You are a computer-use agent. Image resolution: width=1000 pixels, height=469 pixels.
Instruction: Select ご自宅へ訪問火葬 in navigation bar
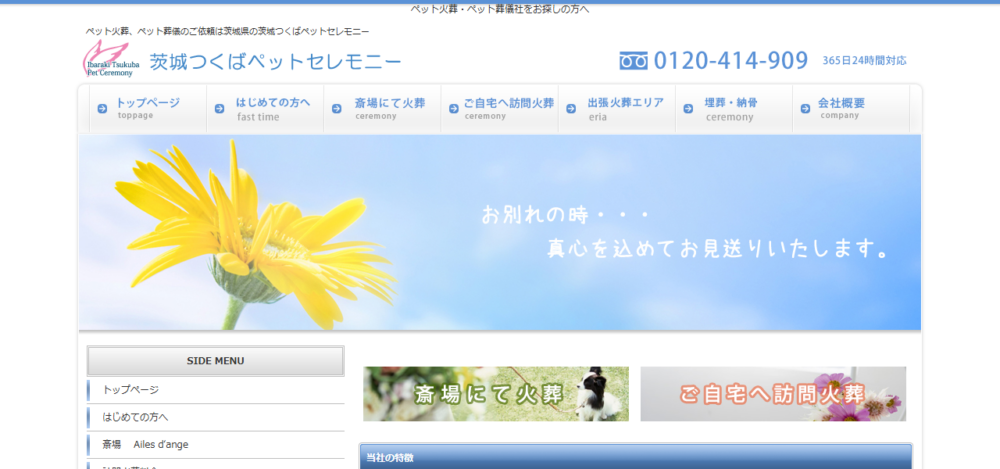tap(500, 108)
